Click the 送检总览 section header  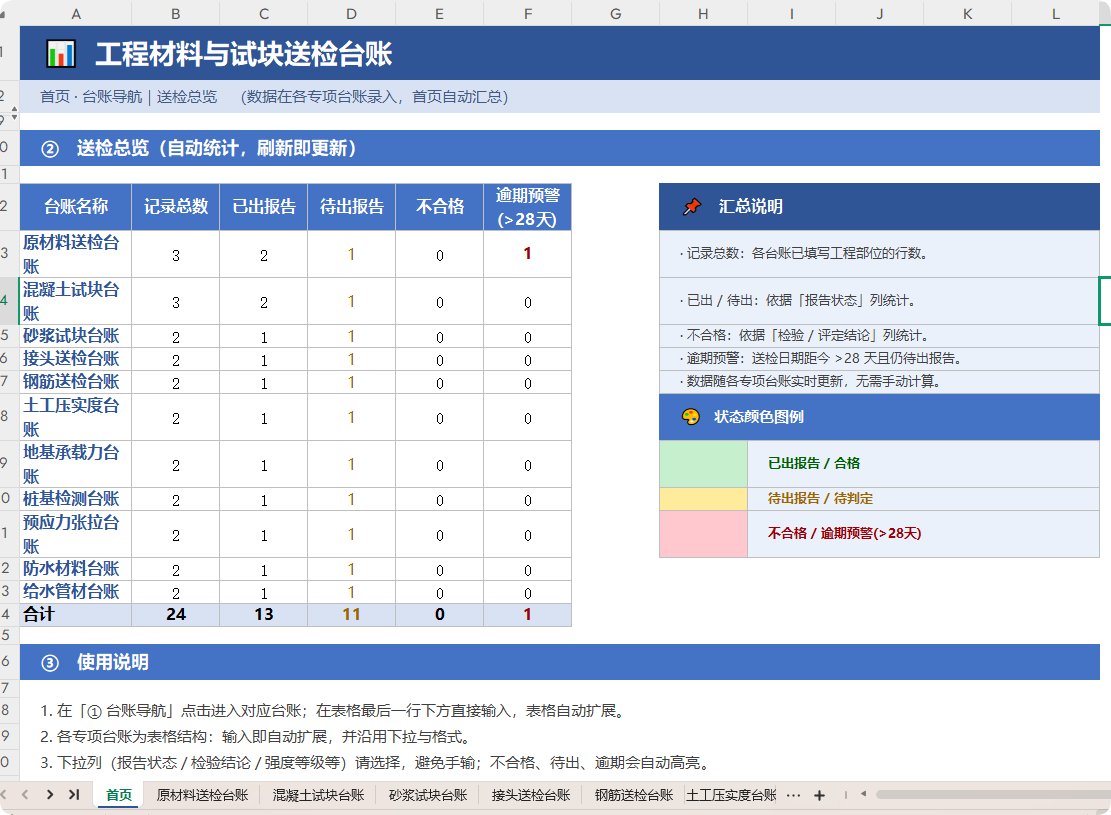pyautogui.click(x=560, y=148)
